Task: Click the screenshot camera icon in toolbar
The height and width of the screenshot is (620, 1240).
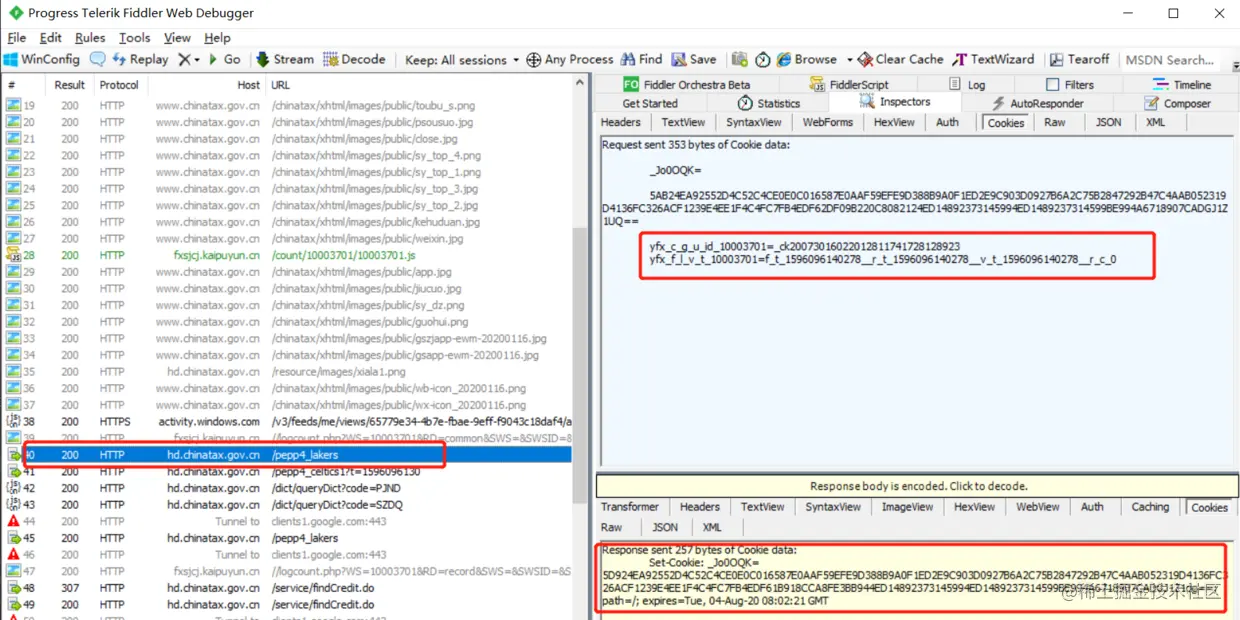Action: [x=739, y=60]
